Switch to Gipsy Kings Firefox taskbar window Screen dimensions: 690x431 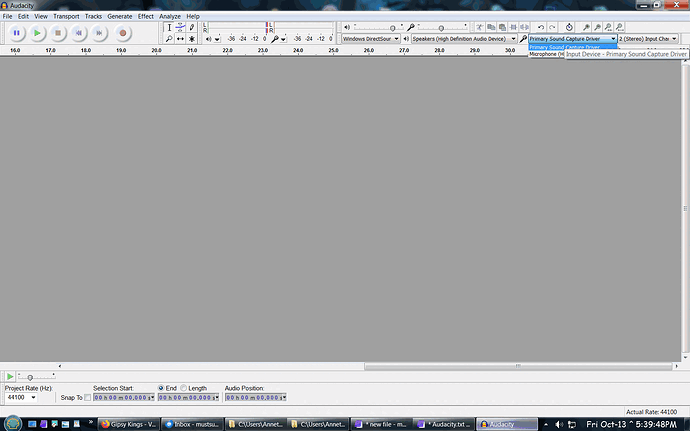(x=128, y=424)
